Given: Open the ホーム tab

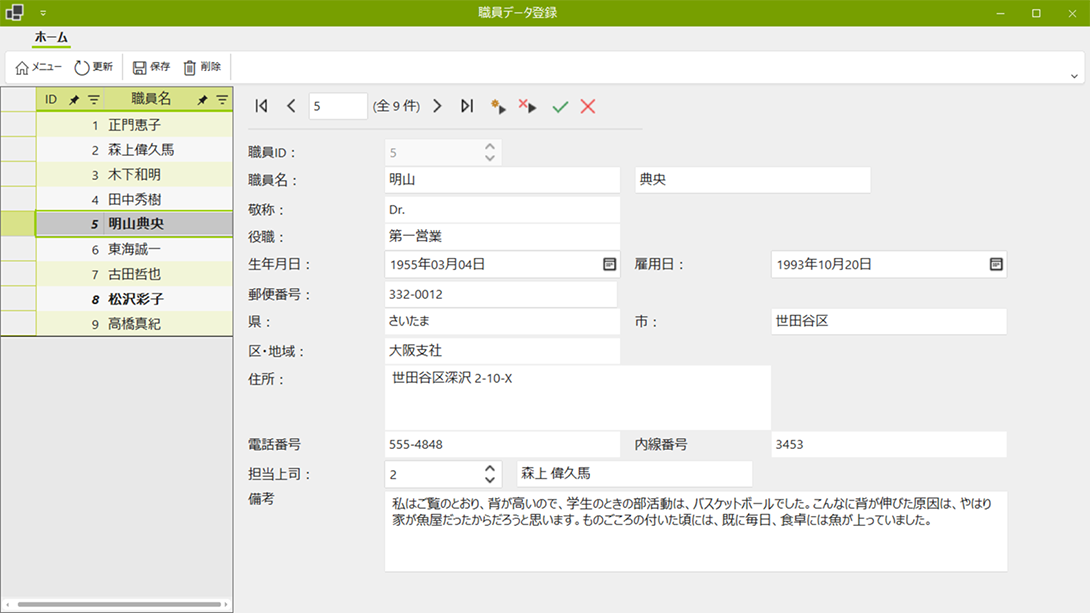Looking at the screenshot, I should point(51,38).
